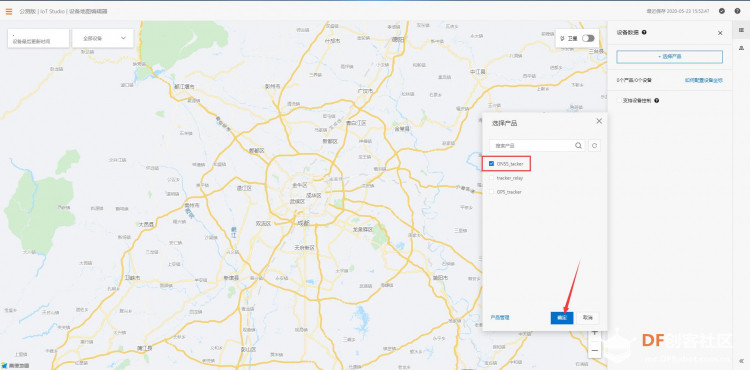Check the GPS_tracker checkbox

(491, 192)
